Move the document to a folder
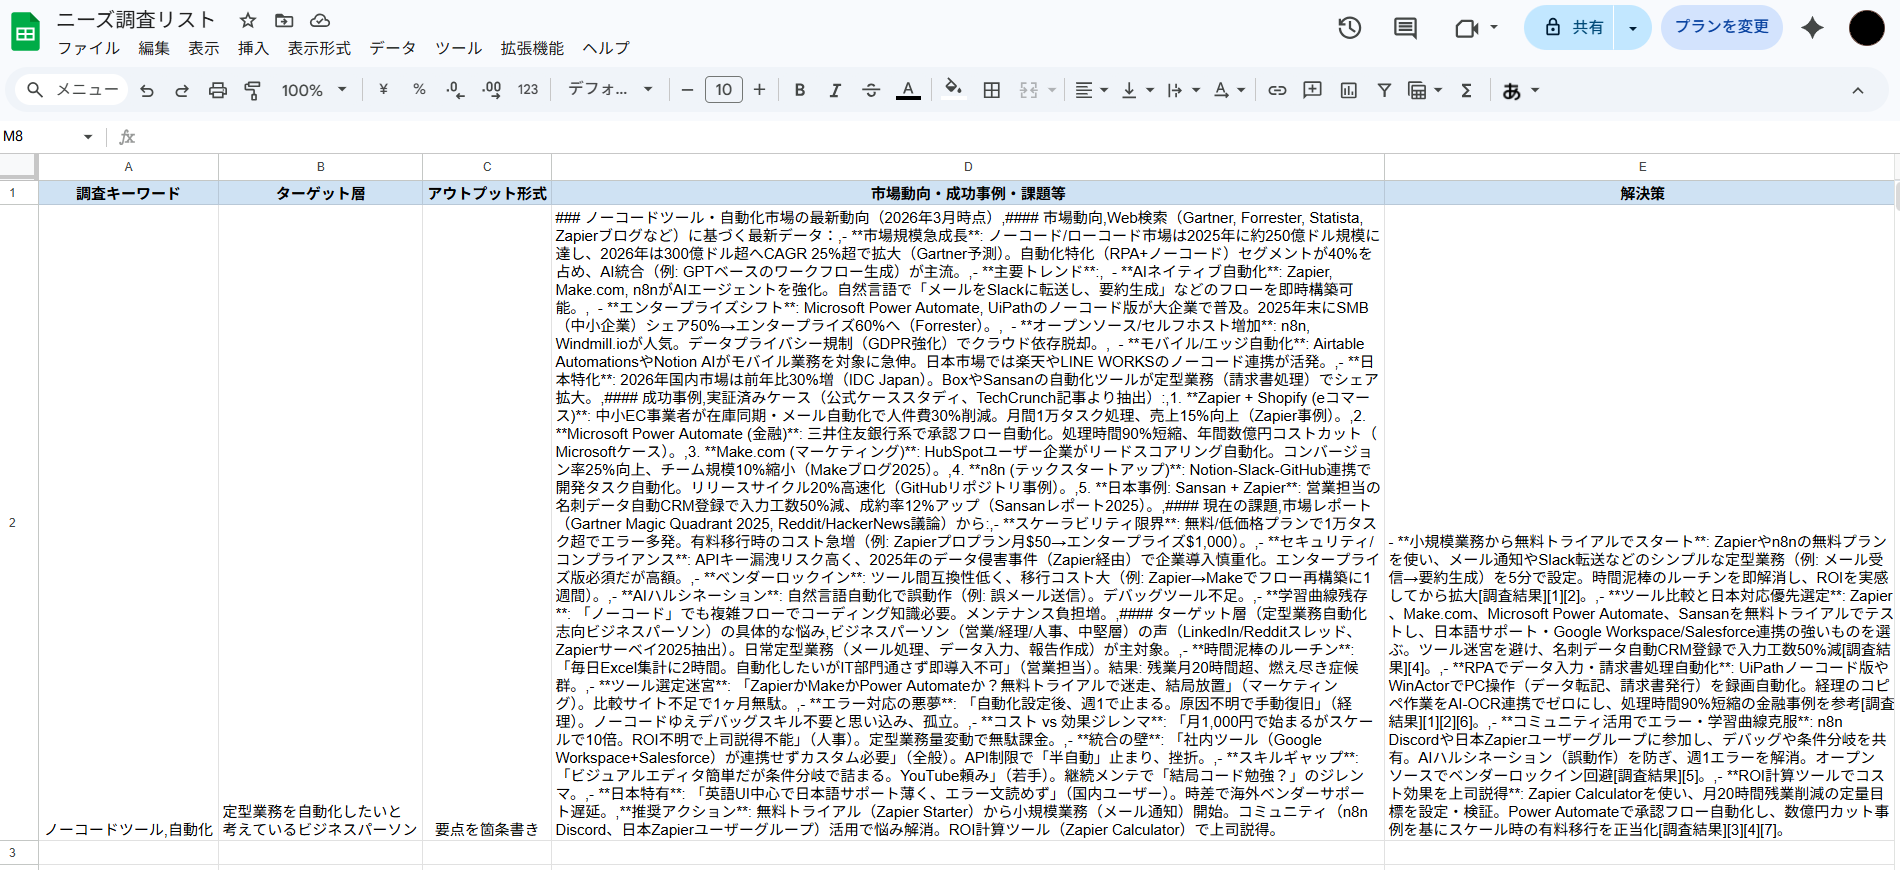1900x870 pixels. pos(284,20)
